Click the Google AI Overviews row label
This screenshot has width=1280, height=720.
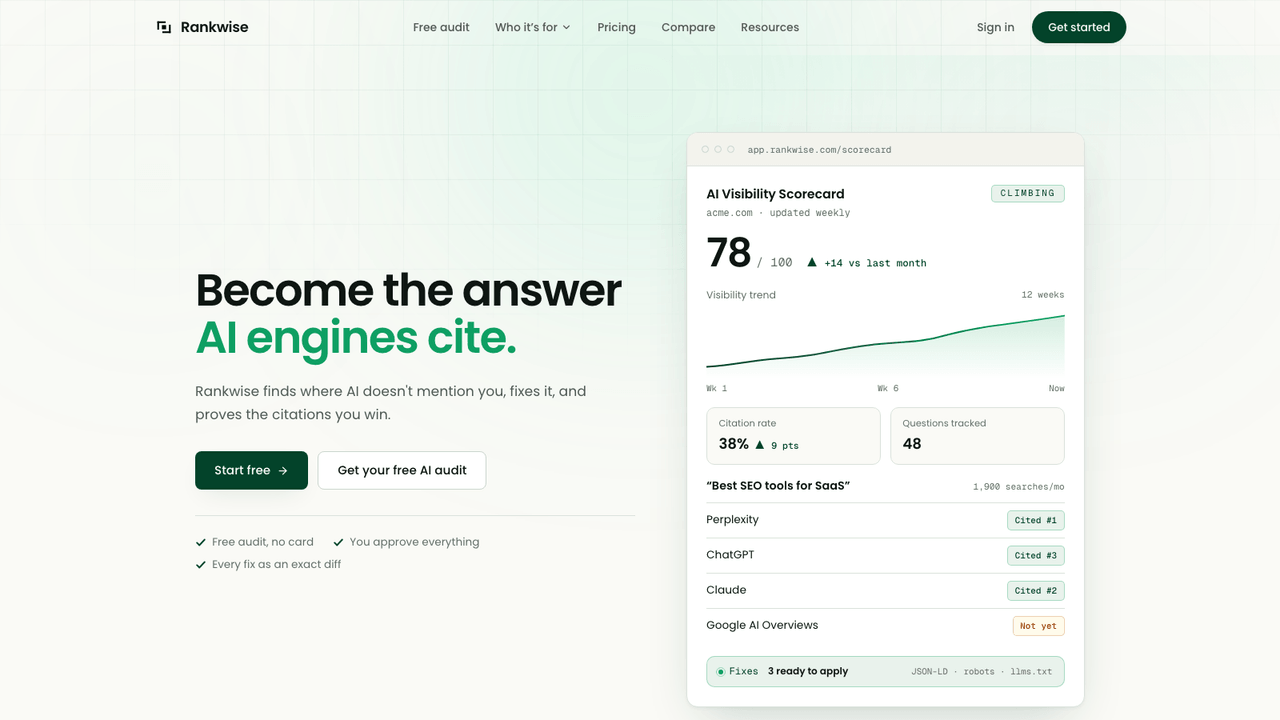tap(762, 625)
